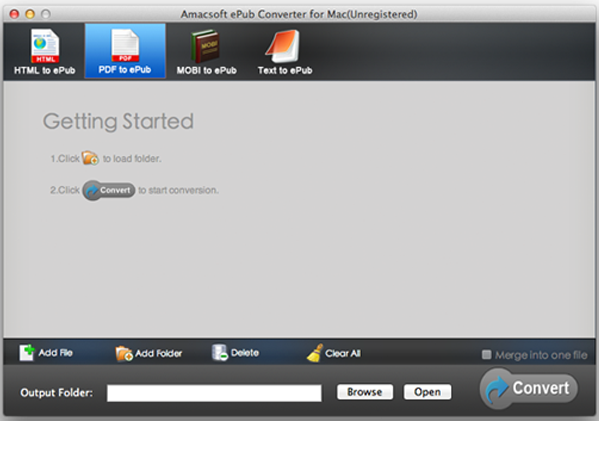Click the 'to load folder.' text

132,158
